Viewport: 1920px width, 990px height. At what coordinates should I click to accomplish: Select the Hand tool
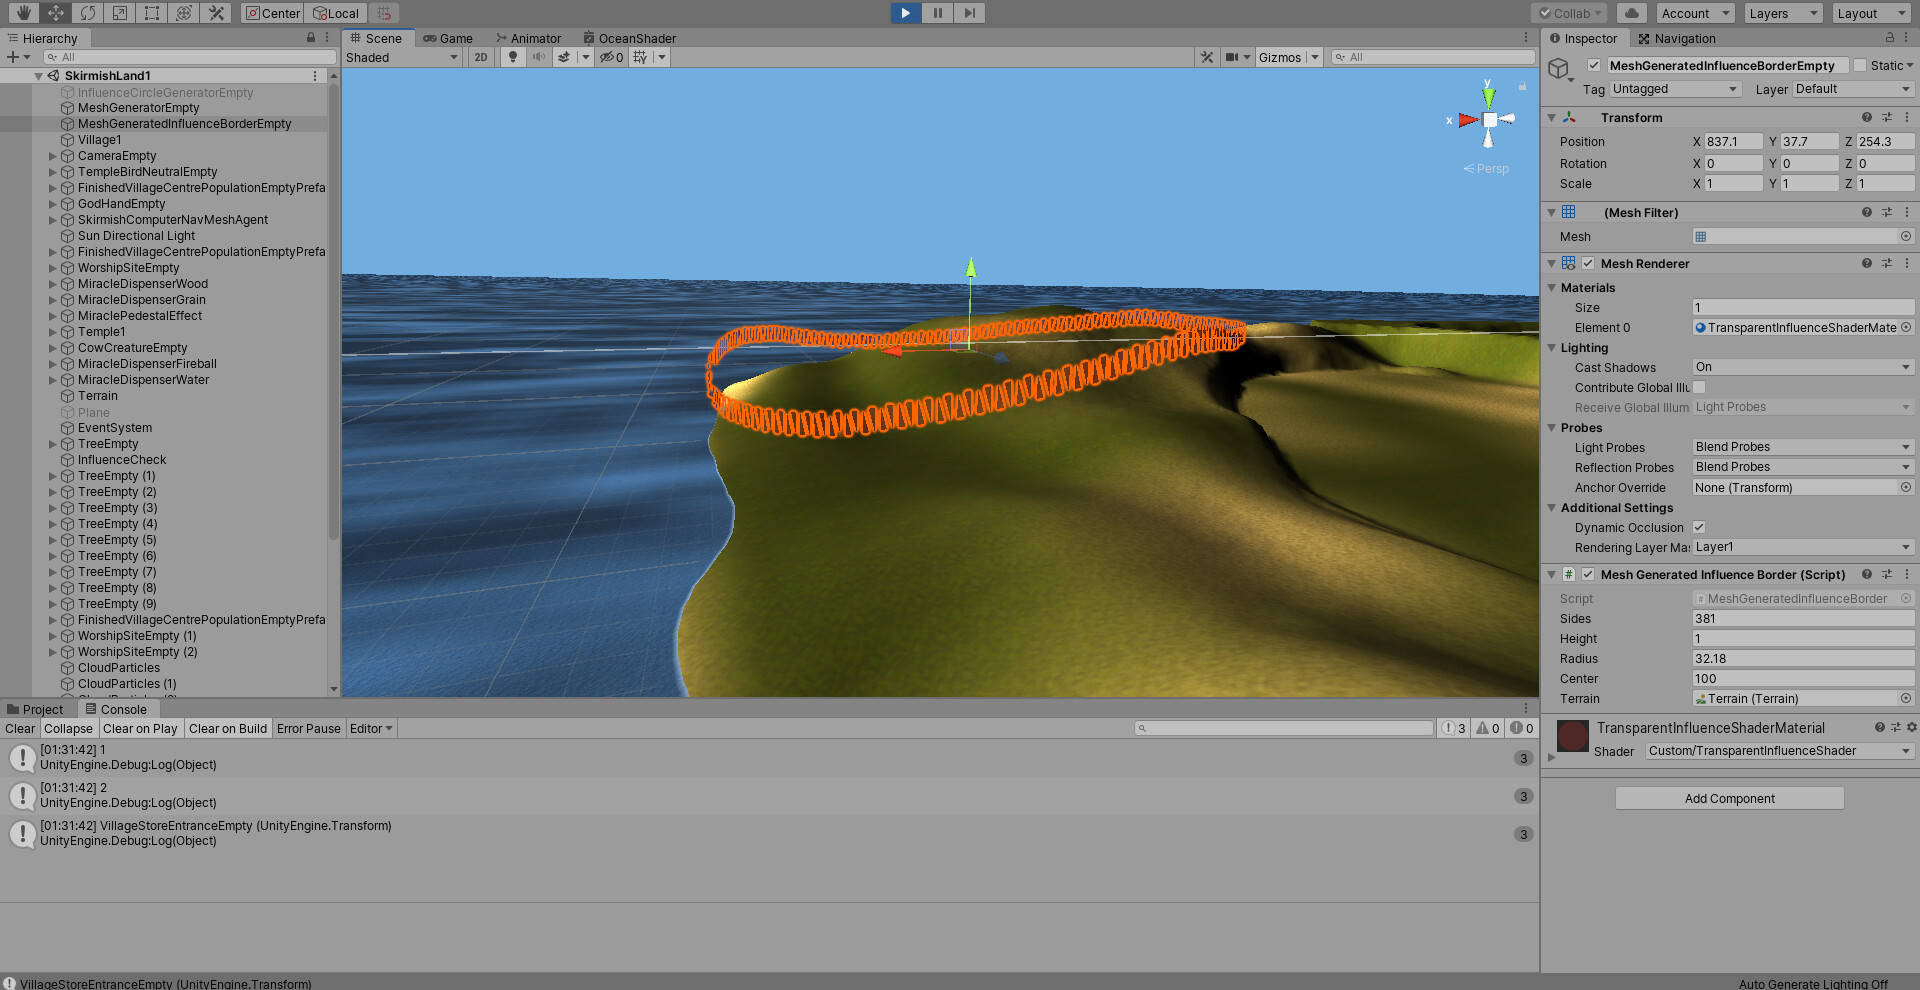pyautogui.click(x=23, y=13)
